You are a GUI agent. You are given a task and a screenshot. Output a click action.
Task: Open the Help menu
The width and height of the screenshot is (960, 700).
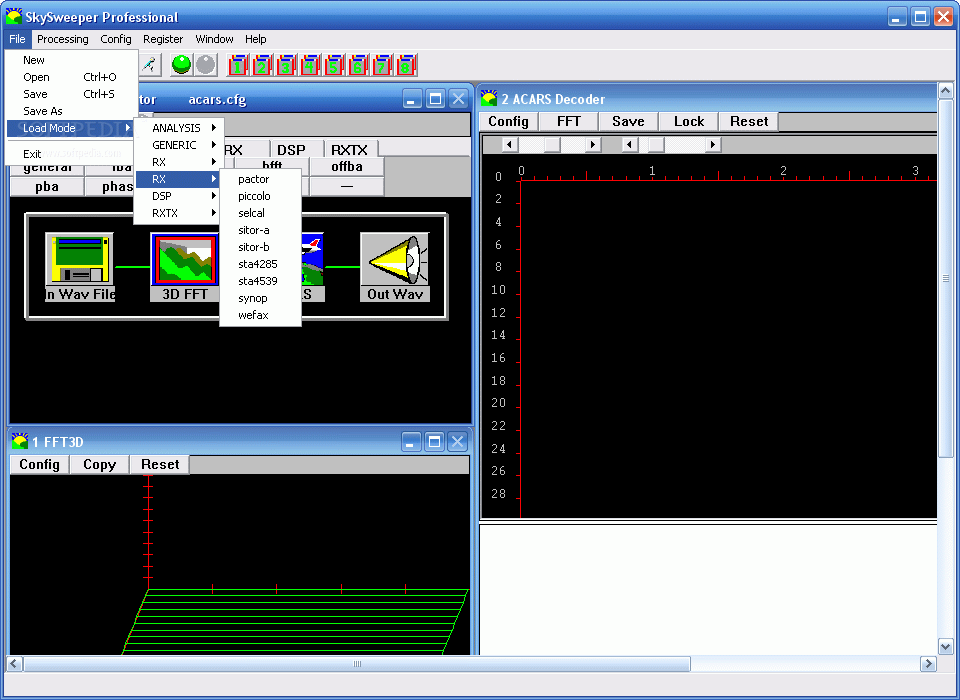[255, 39]
